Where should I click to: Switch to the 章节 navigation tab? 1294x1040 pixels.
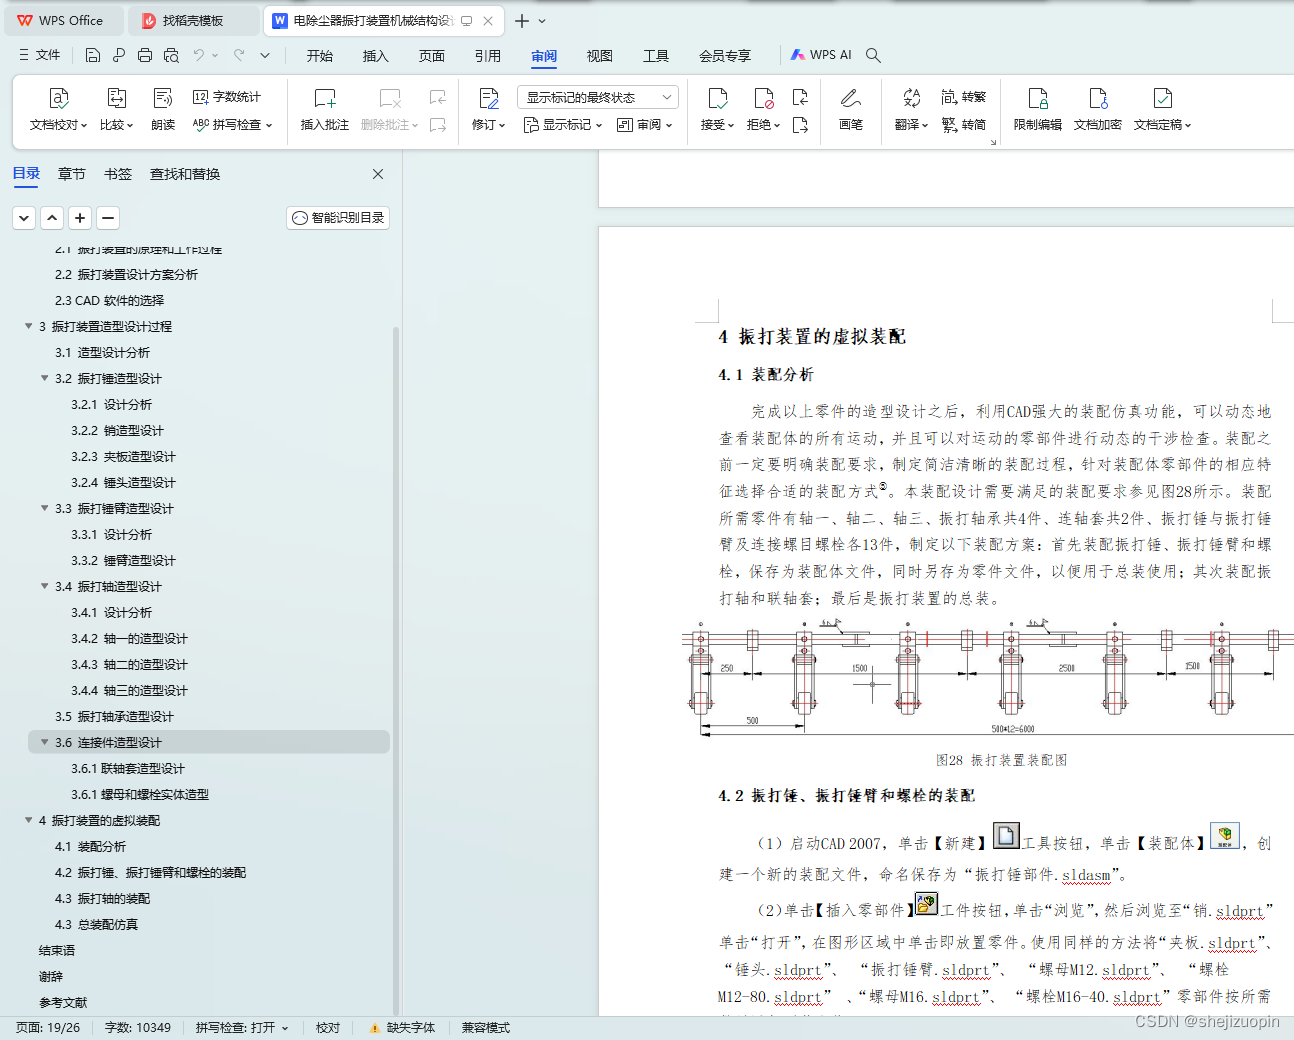[x=72, y=174]
